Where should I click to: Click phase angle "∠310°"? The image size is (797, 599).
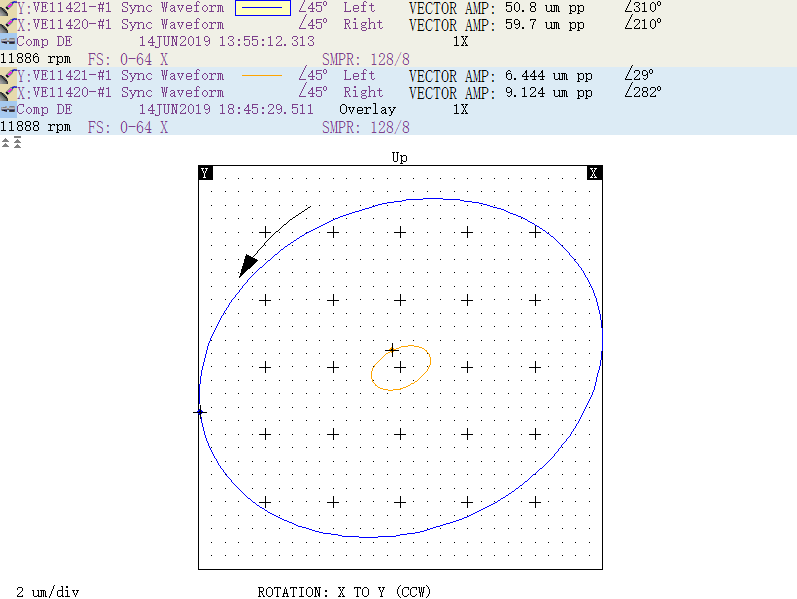pos(643,7)
